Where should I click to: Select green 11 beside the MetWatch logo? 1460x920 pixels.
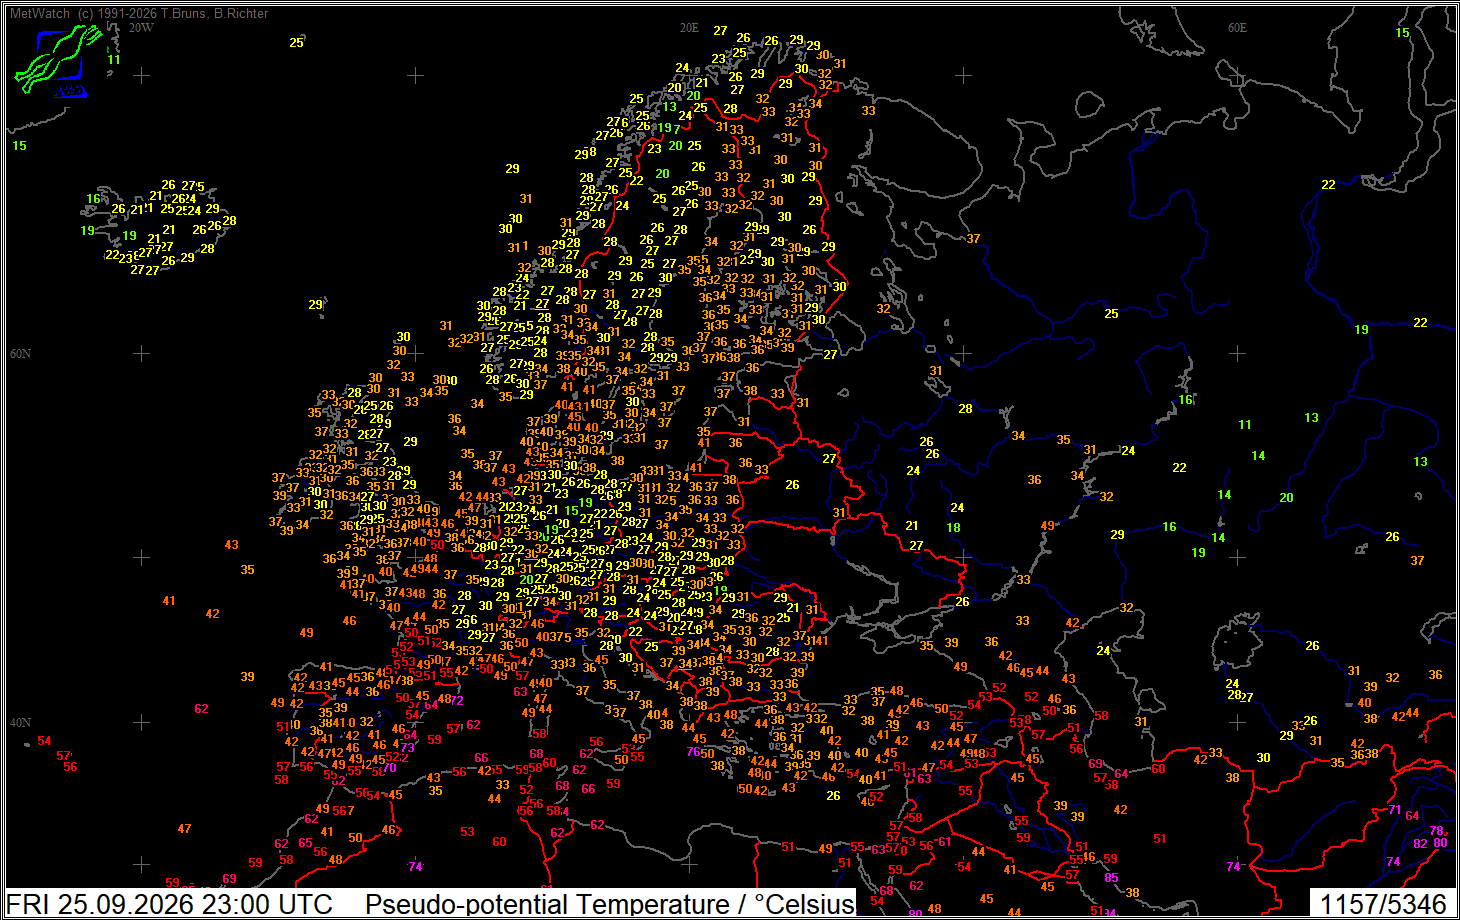click(113, 59)
